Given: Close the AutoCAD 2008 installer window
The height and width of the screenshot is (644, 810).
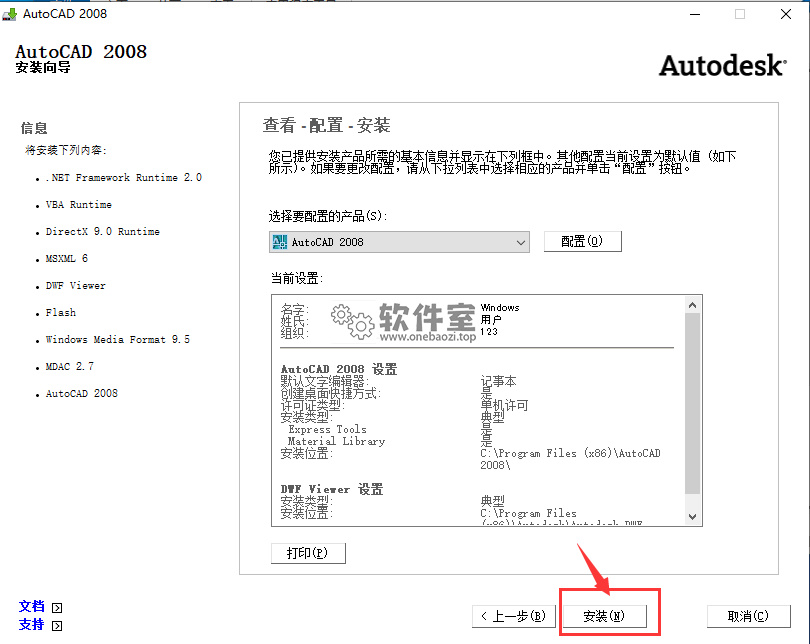Looking at the screenshot, I should click(786, 14).
